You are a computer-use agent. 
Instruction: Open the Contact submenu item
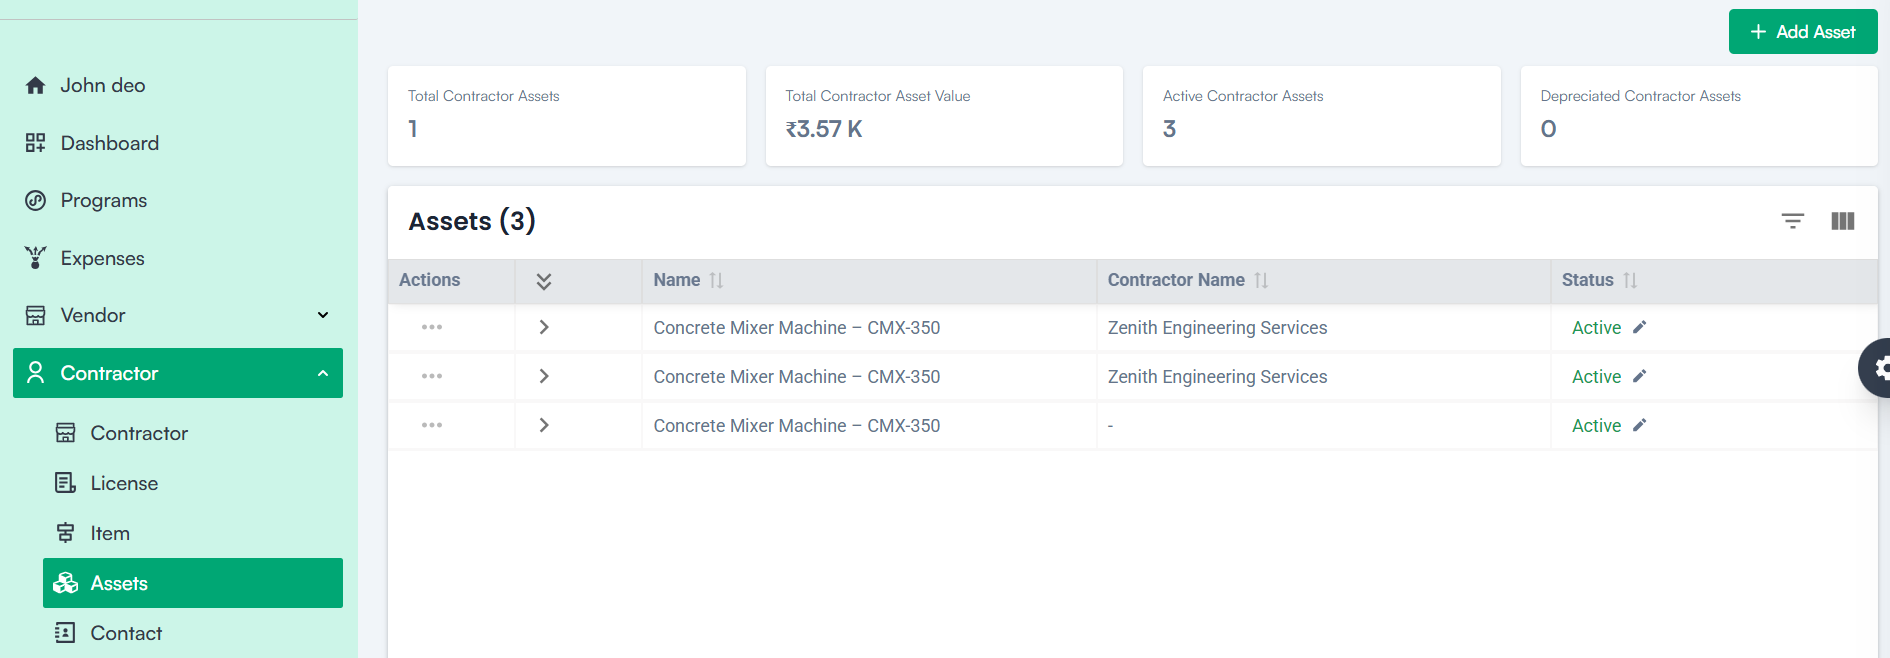click(193, 633)
